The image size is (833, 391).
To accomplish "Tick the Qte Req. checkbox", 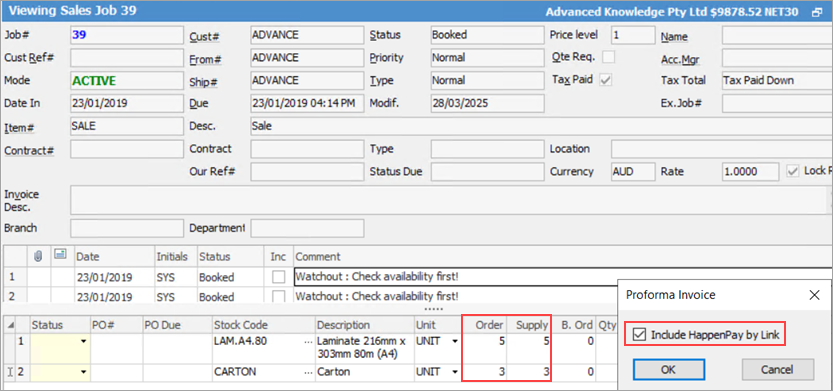I will [x=608, y=57].
